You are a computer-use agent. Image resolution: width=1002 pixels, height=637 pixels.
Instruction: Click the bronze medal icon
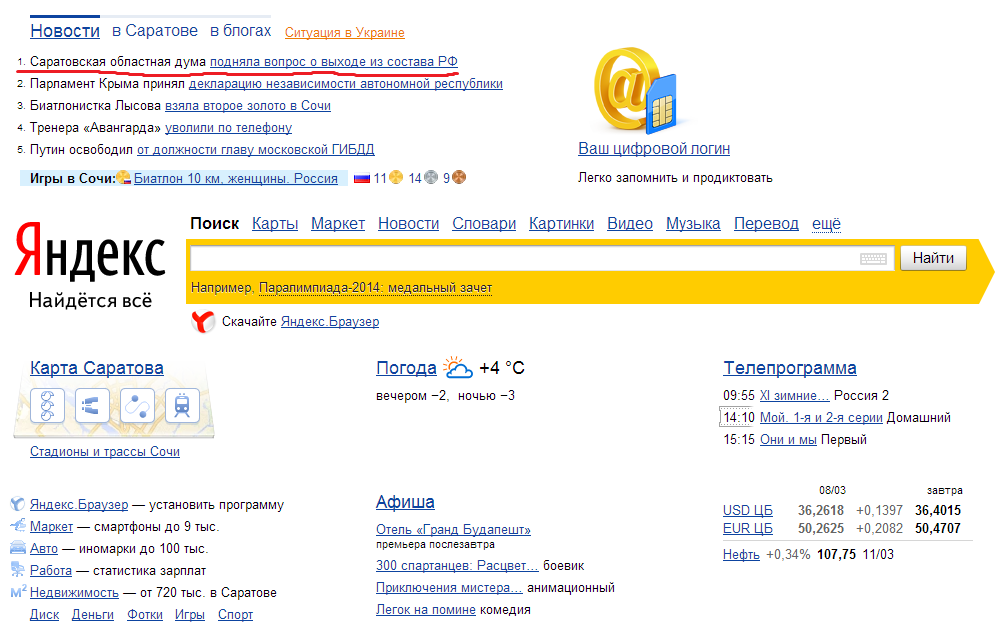coord(459,178)
